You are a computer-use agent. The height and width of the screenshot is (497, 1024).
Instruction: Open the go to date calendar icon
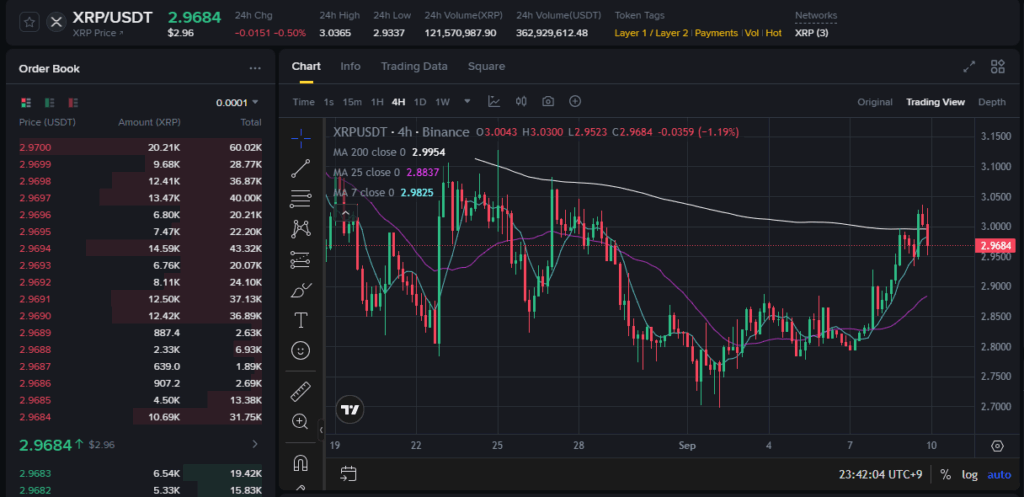(348, 473)
